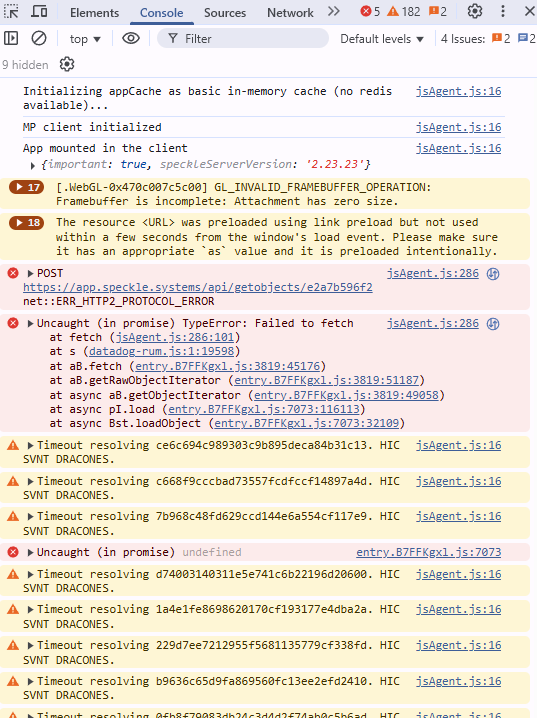Open the three-dot customize DevTools menu

(503, 11)
